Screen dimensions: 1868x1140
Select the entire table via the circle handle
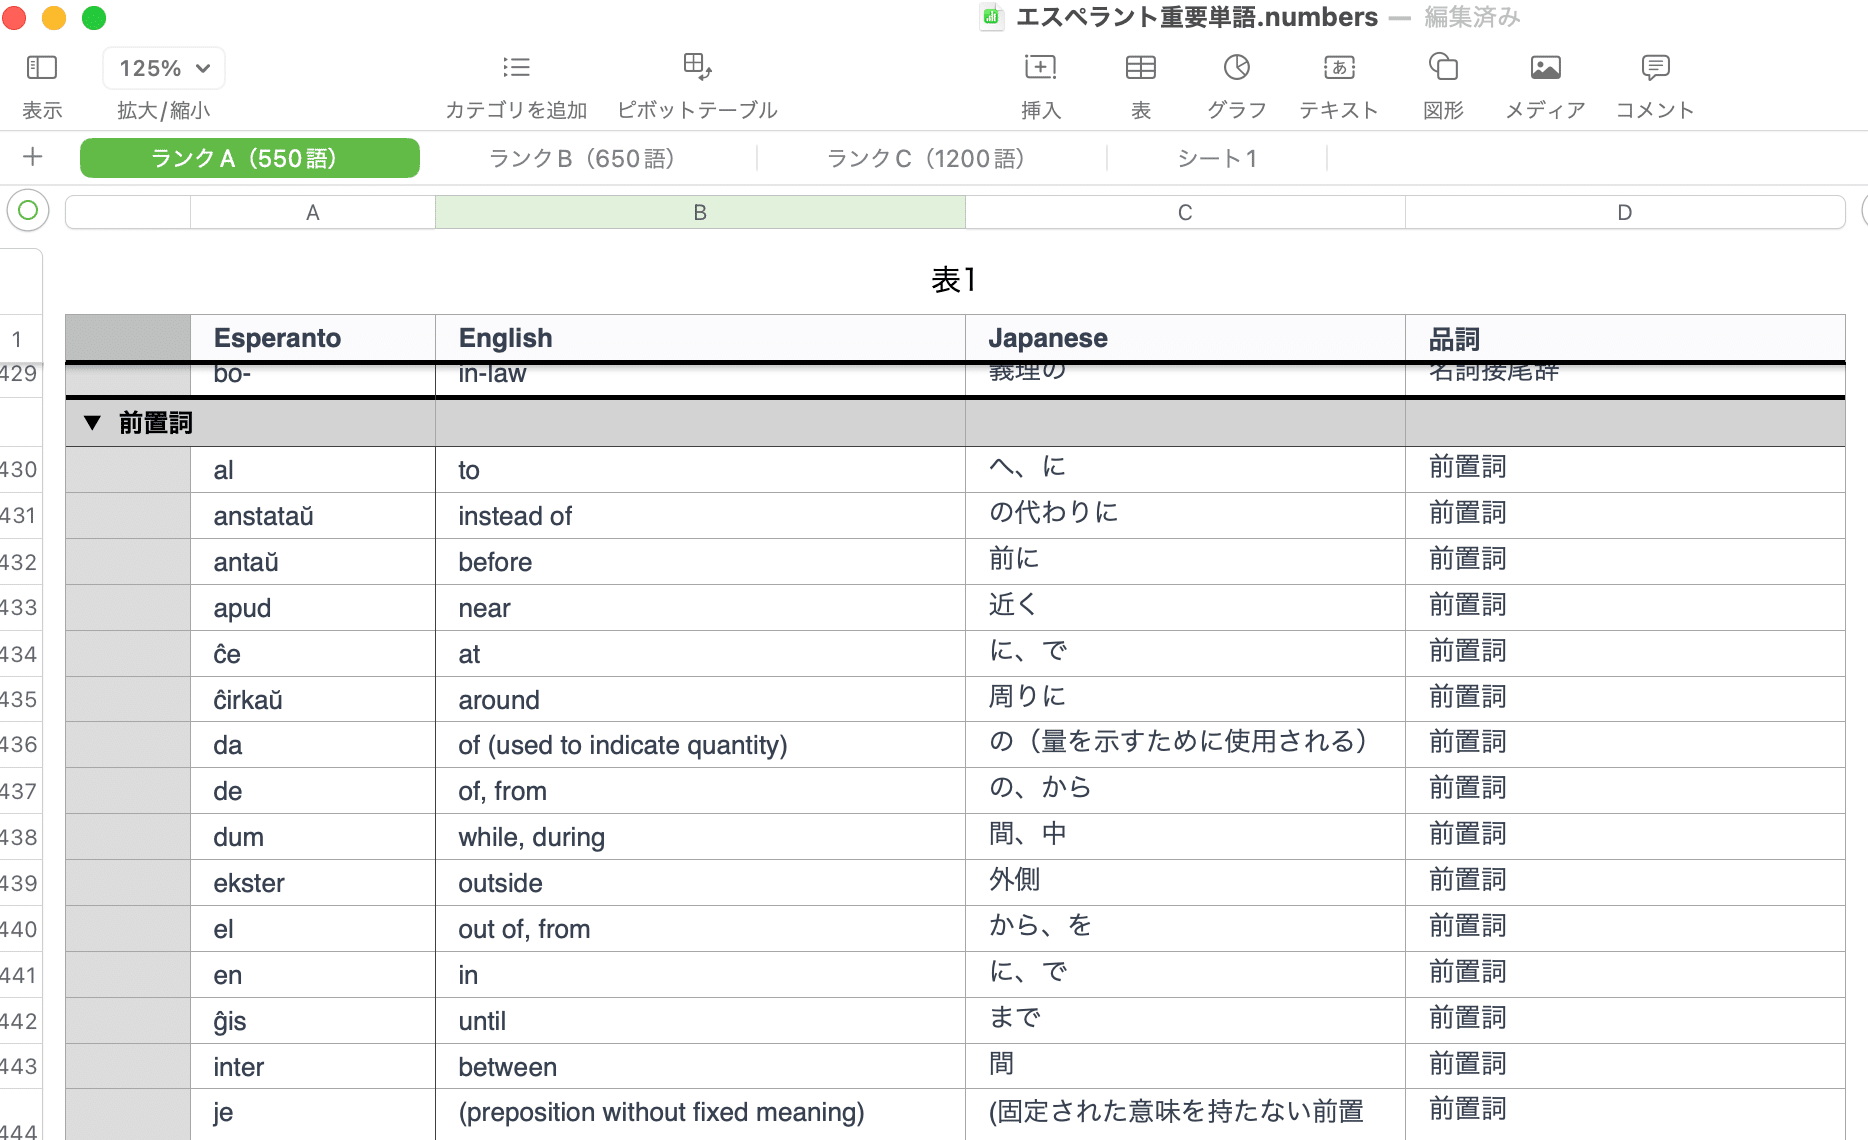28,211
